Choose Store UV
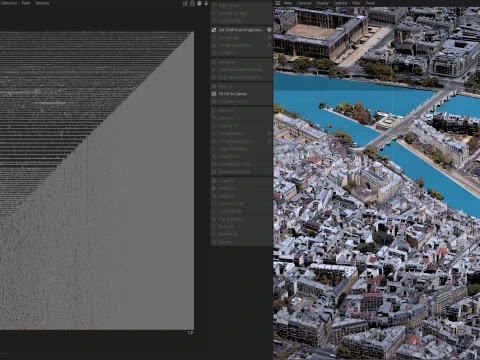The height and width of the screenshot is (360, 480). tap(241, 227)
